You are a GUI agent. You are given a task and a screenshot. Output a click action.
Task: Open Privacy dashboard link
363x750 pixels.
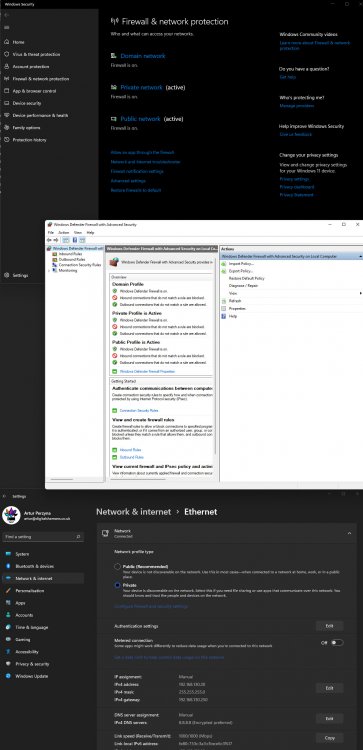(297, 187)
